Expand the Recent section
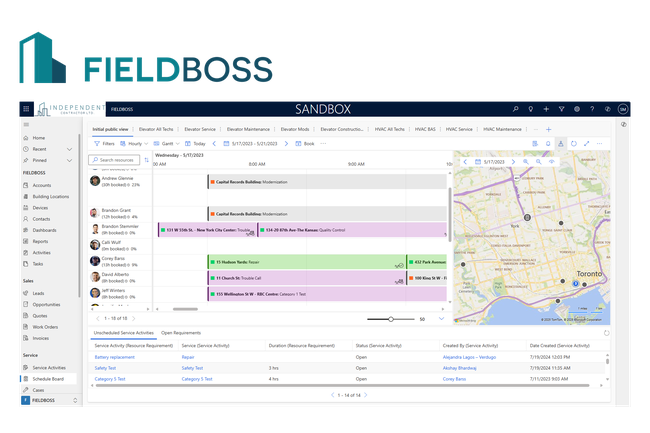The height and width of the screenshot is (433, 650). pyautogui.click(x=69, y=149)
